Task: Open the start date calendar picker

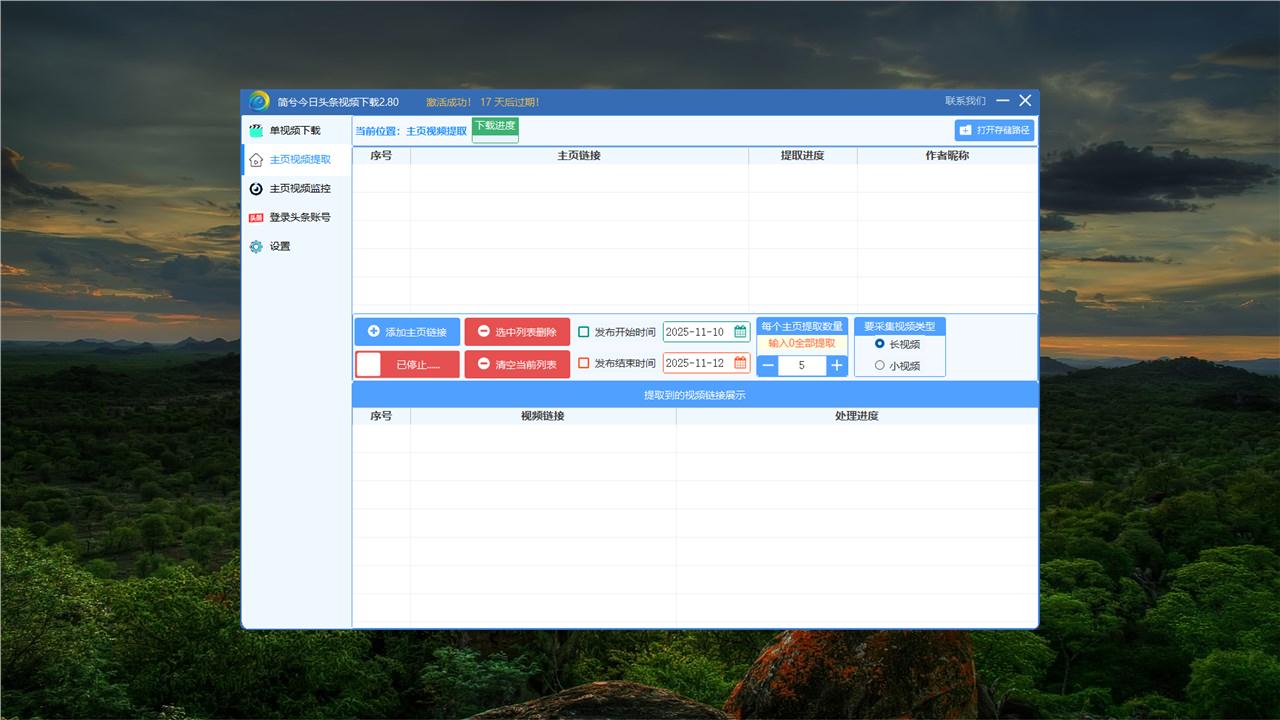Action: pyautogui.click(x=740, y=332)
